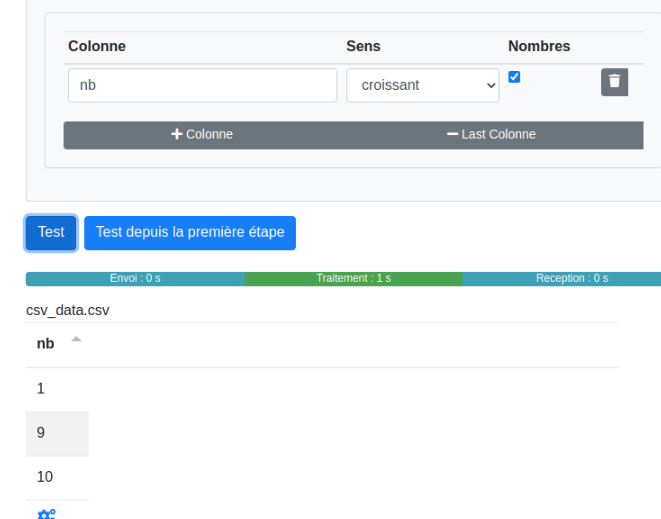Click the csv_data.csv file name label

68,310
